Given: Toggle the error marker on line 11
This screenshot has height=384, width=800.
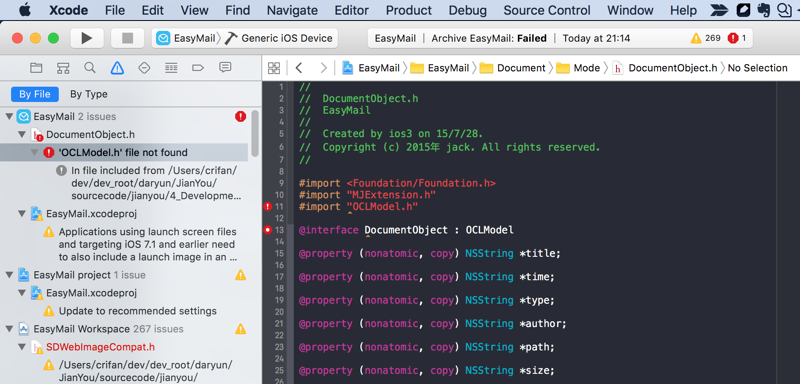Looking at the screenshot, I should pyautogui.click(x=267, y=207).
